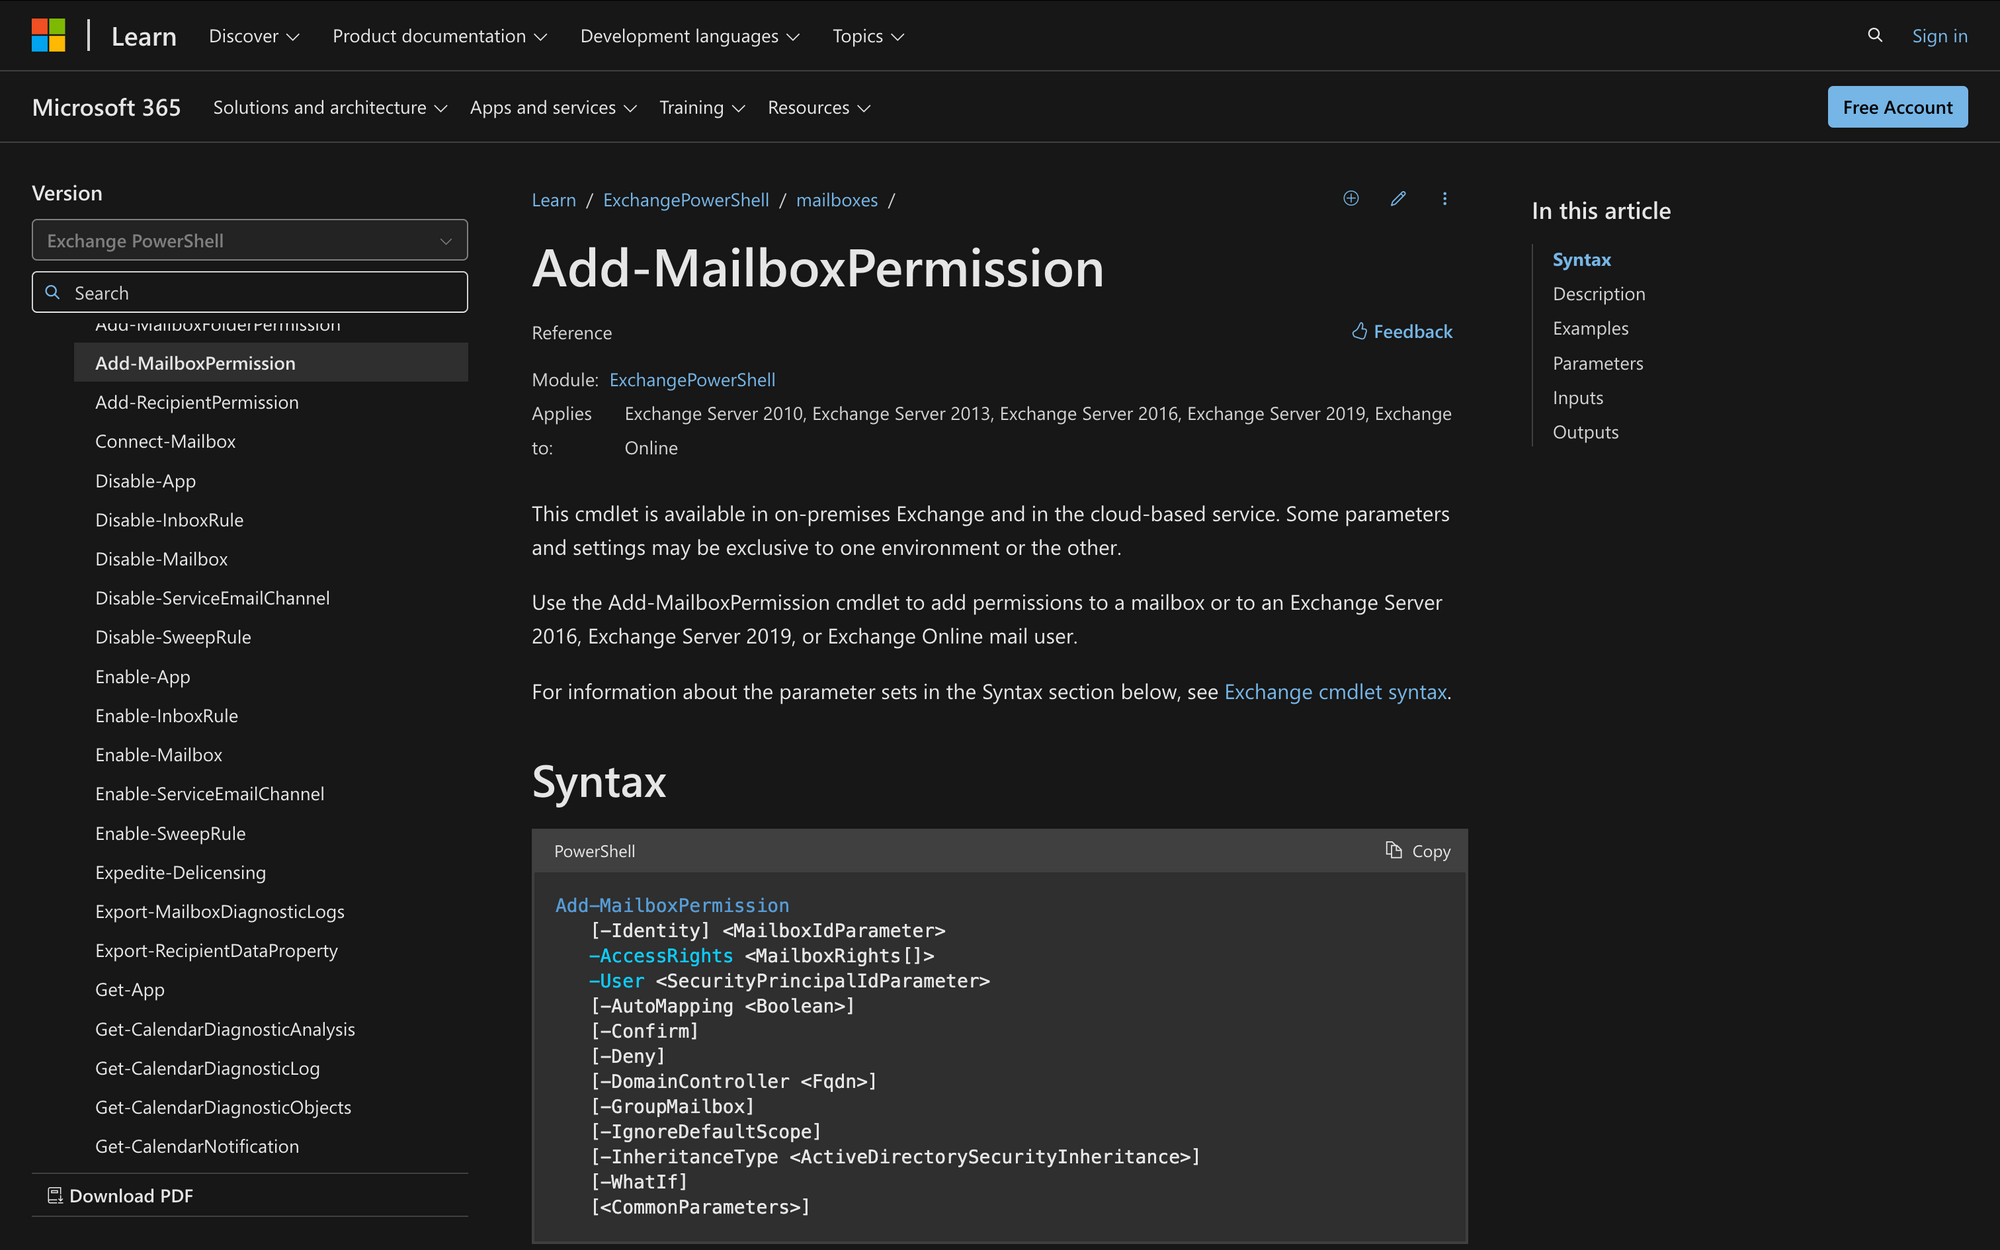
Task: Click the bookmark/save article icon
Action: (1351, 199)
